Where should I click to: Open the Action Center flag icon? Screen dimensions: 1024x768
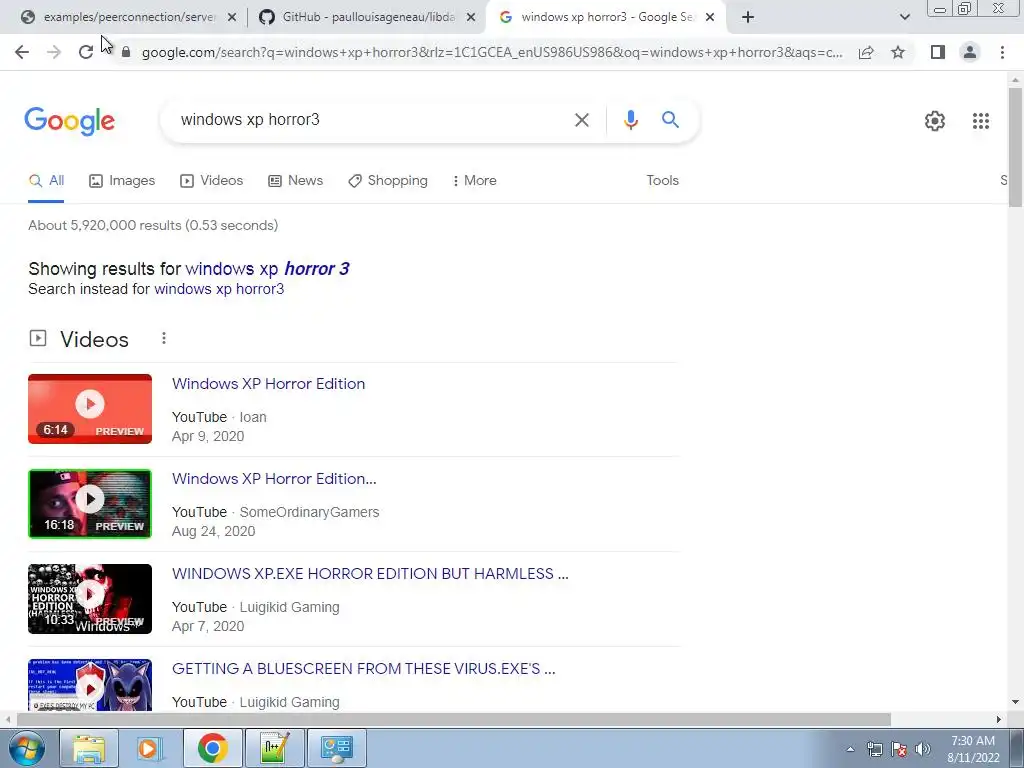coord(899,749)
